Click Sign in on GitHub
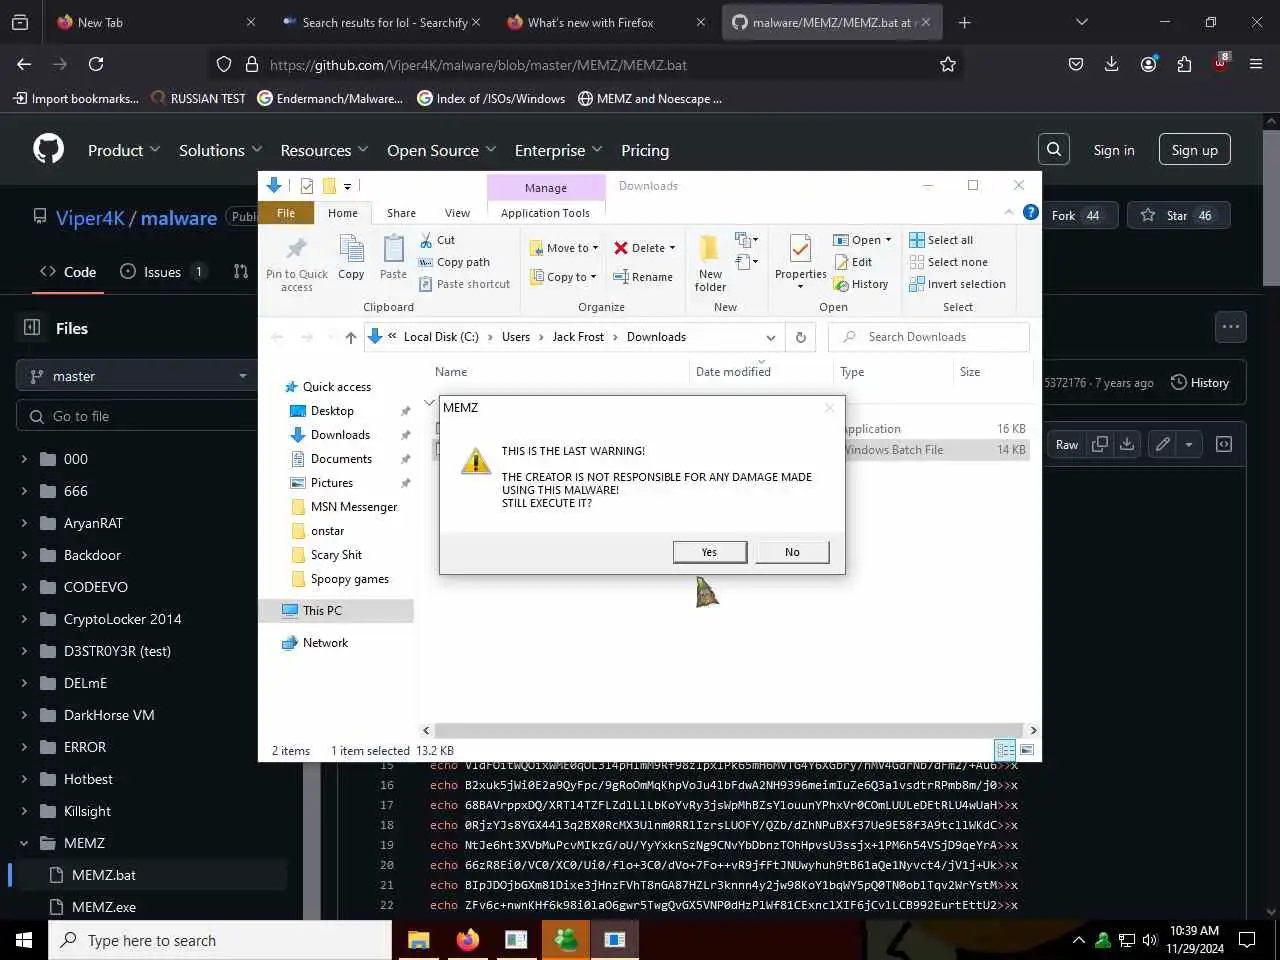 [x=1114, y=150]
